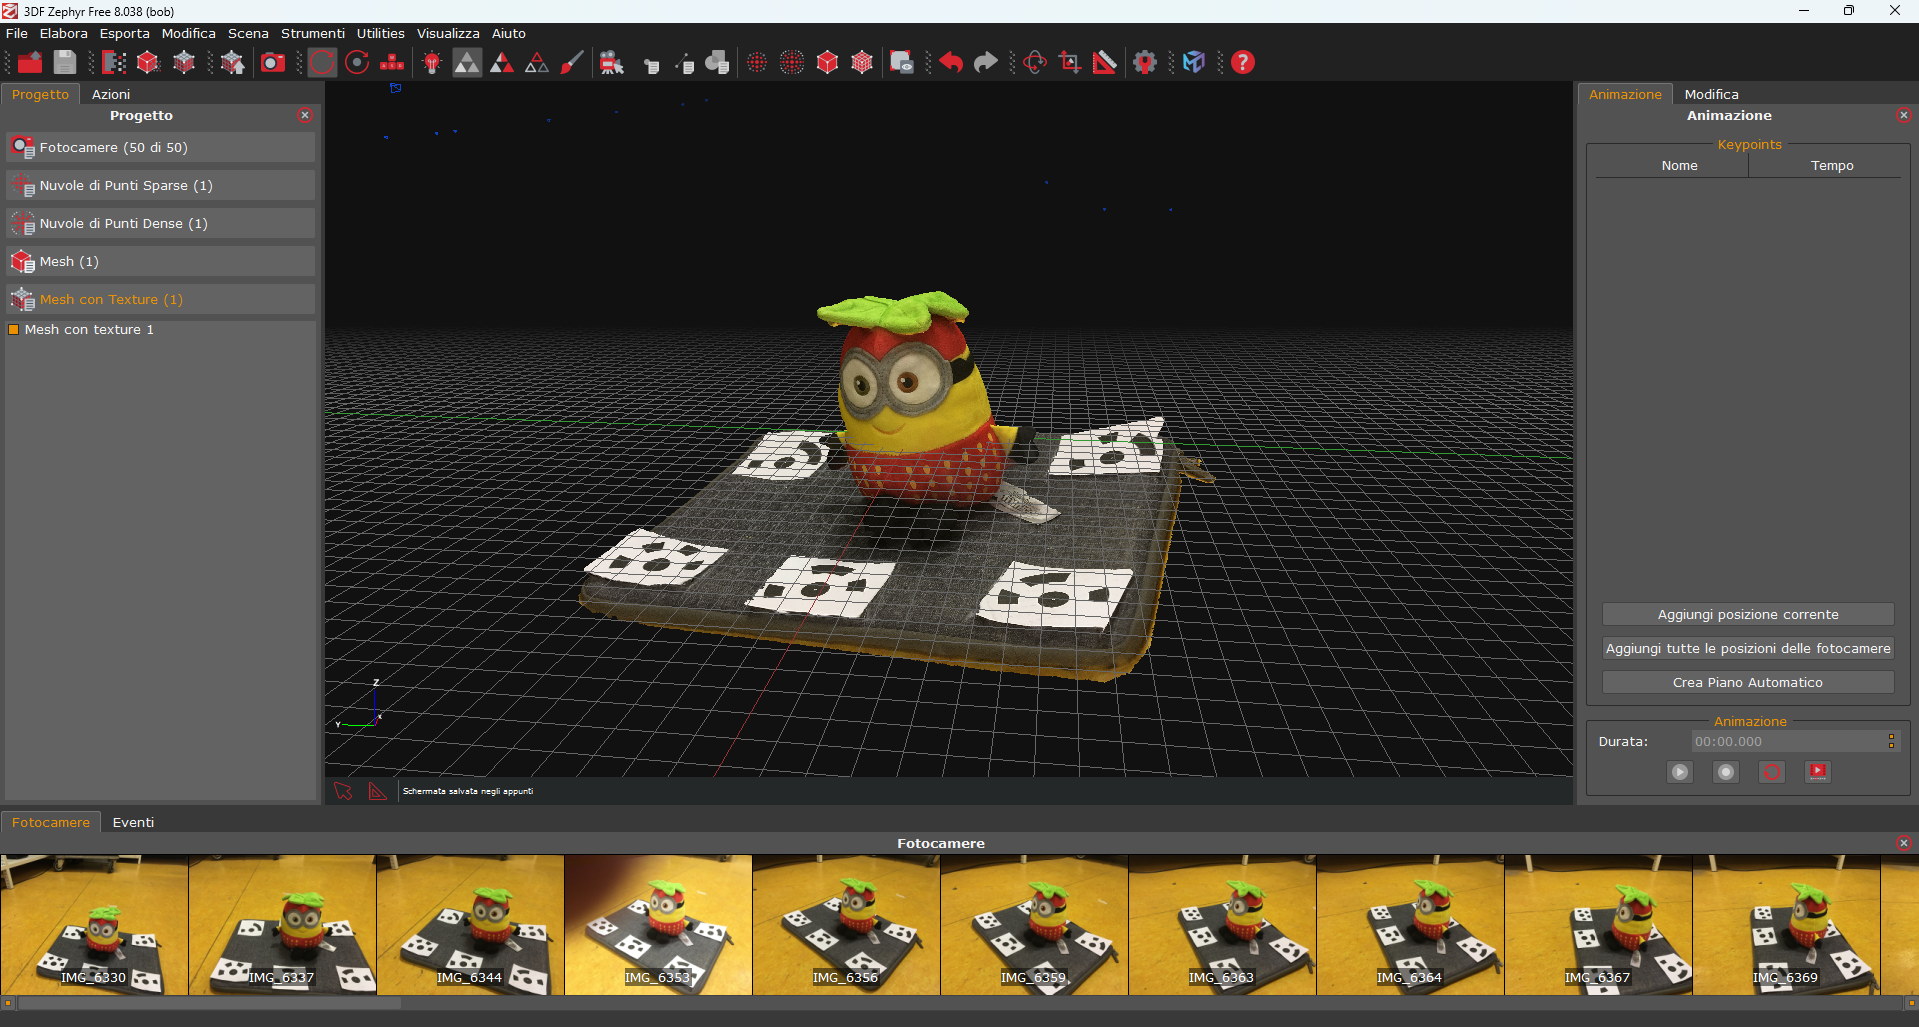Screen dimensions: 1919x1027
Task: Toggle dense point cloud visibility
Action: pos(792,62)
